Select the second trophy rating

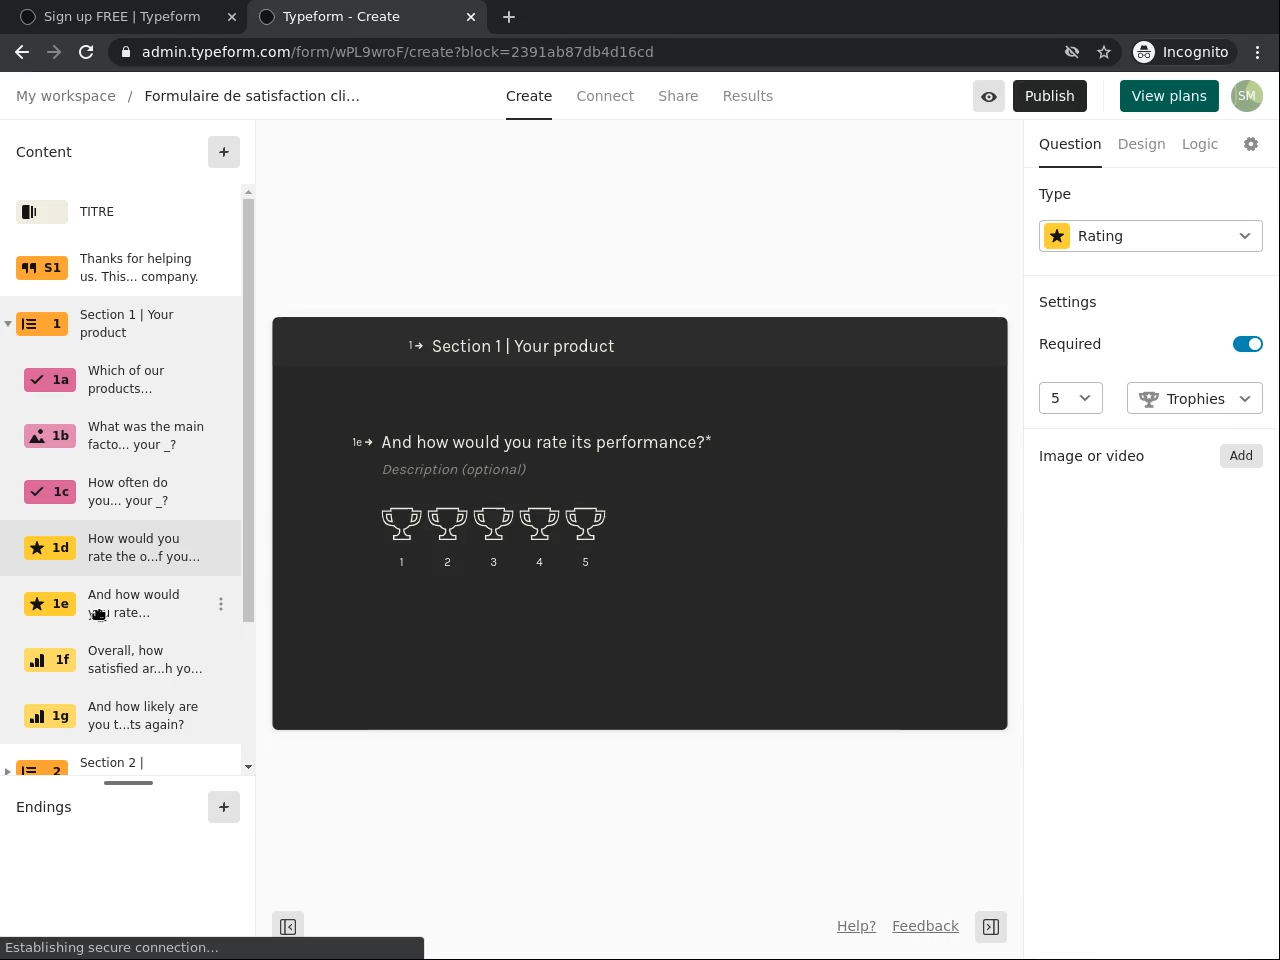[447, 523]
